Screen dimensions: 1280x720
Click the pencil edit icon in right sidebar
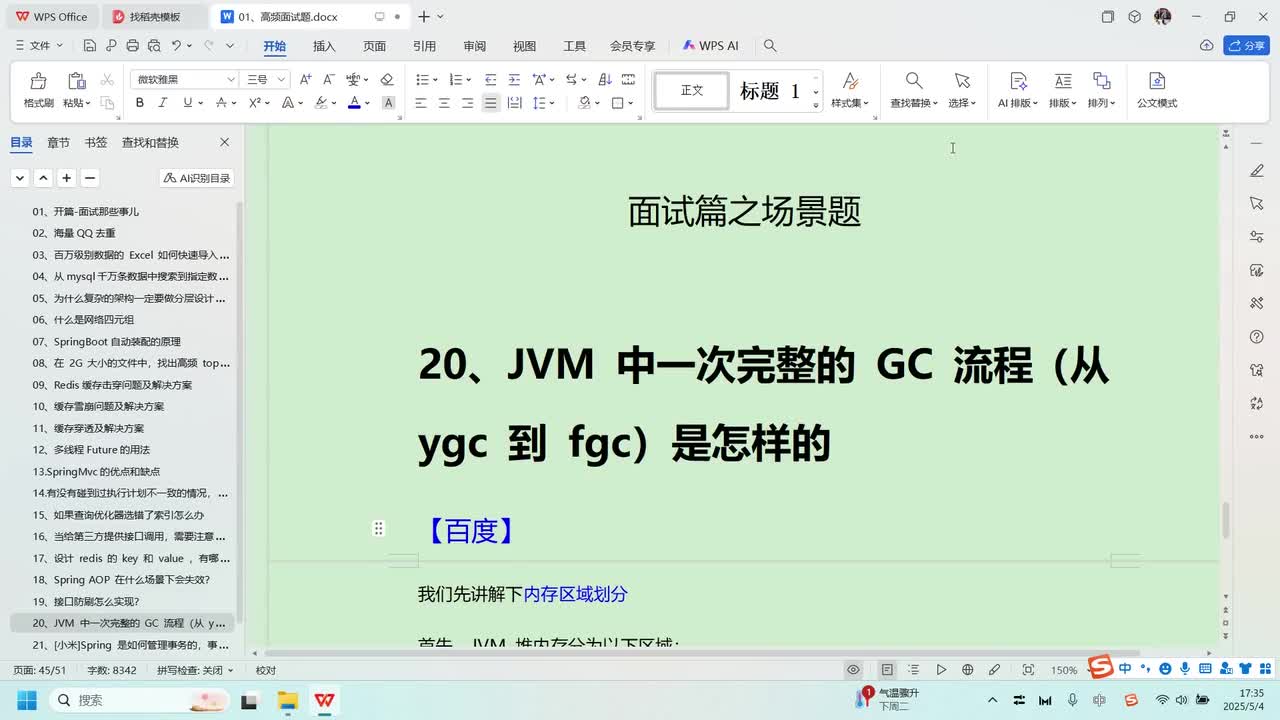click(x=1257, y=171)
